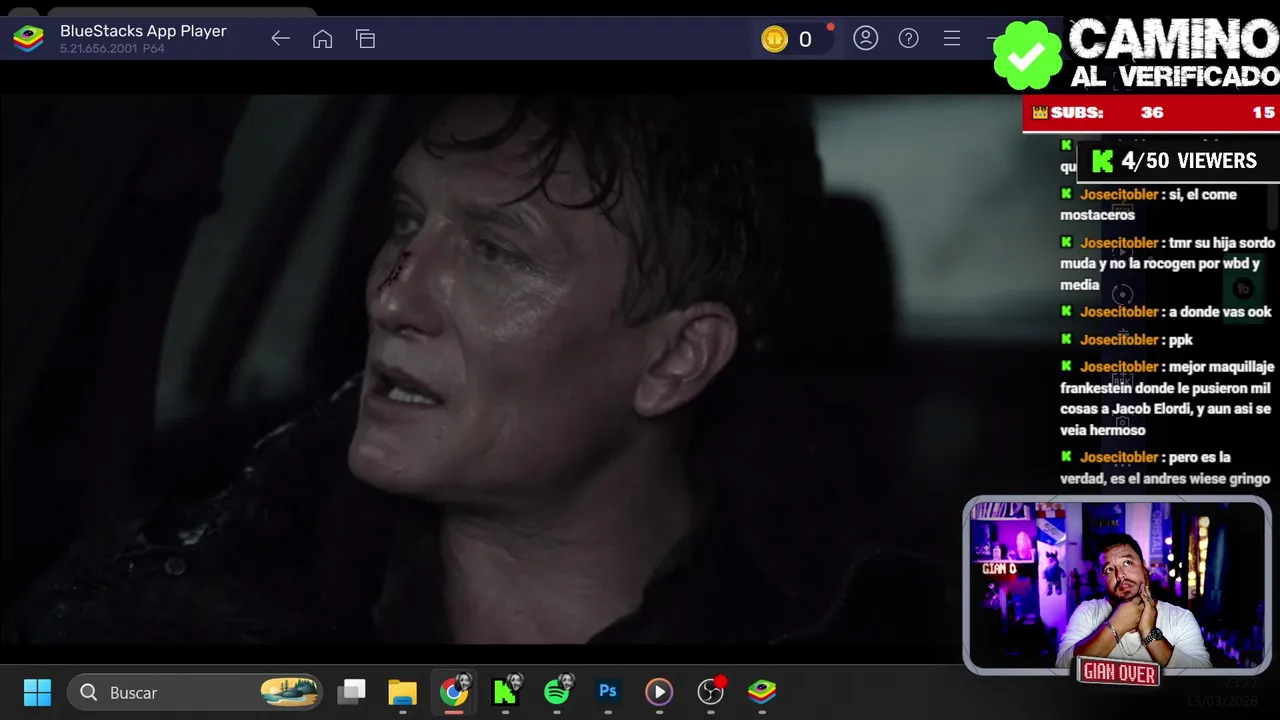Click the Buscar taskbar search field
1280x720 pixels.
point(195,692)
